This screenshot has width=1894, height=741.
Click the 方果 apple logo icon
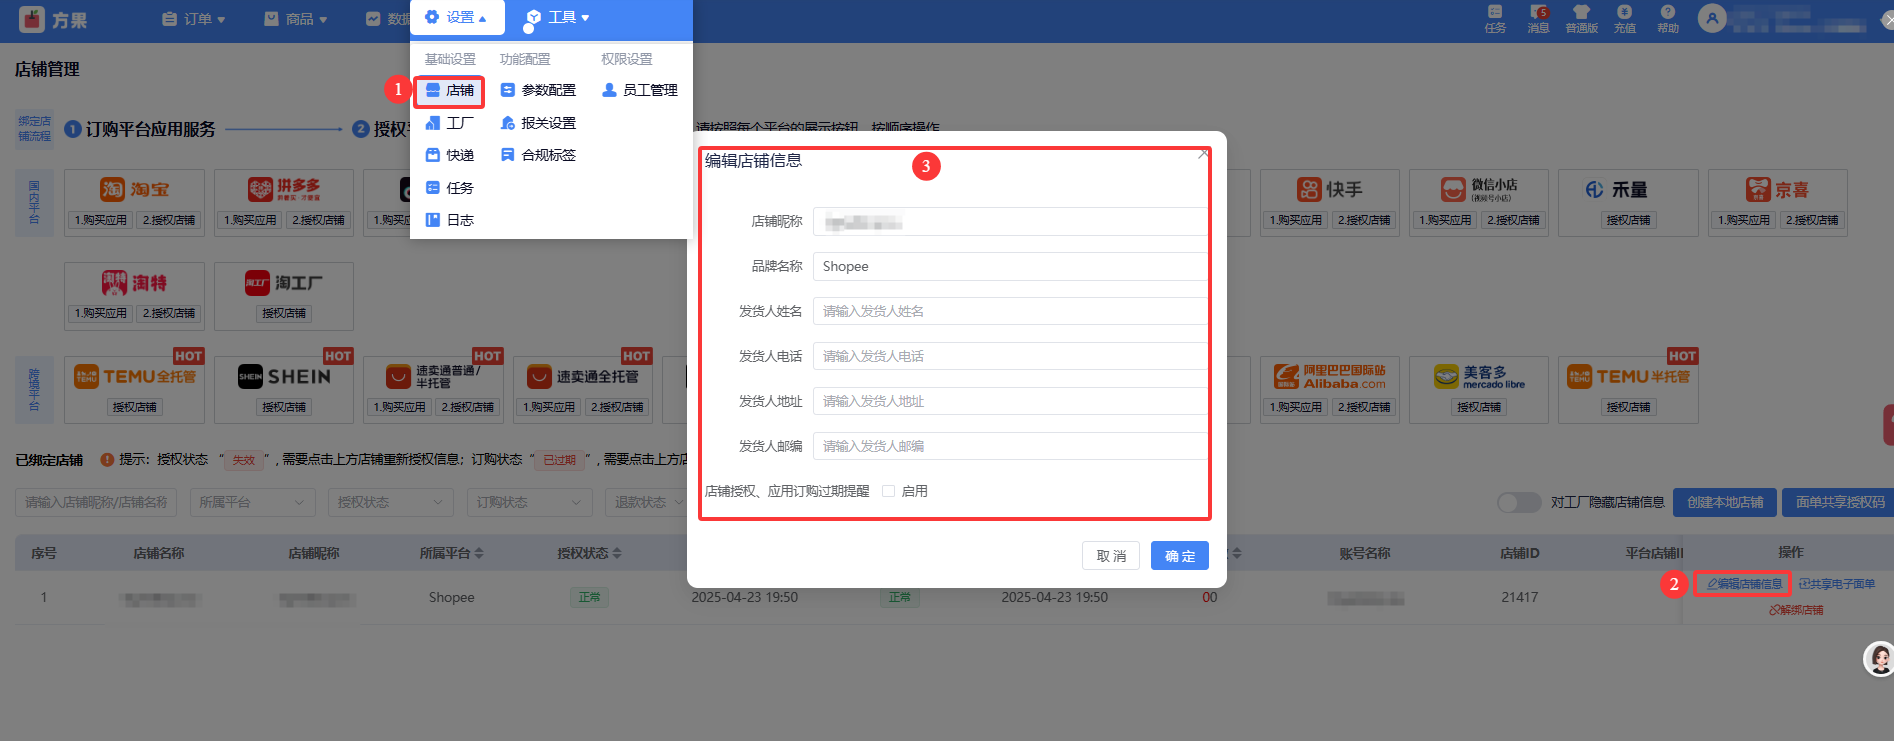32,19
